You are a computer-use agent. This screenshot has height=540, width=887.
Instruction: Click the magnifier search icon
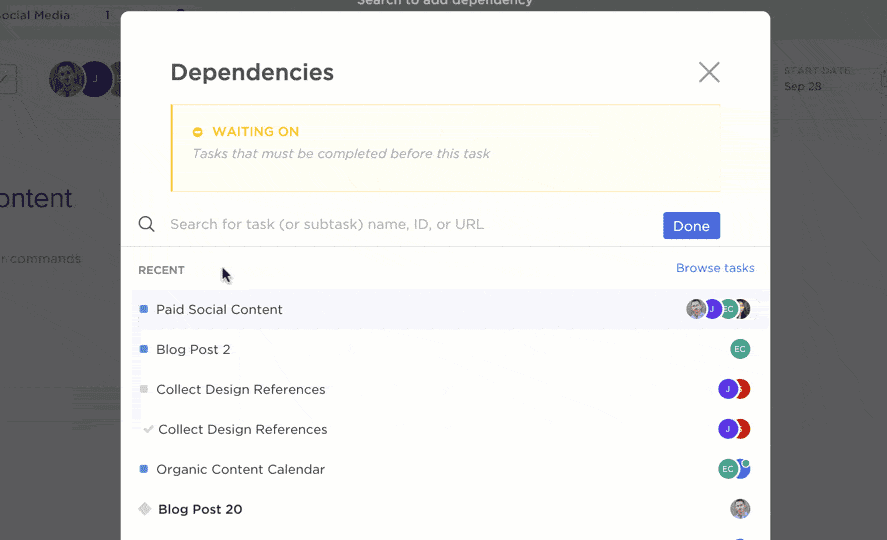point(147,224)
